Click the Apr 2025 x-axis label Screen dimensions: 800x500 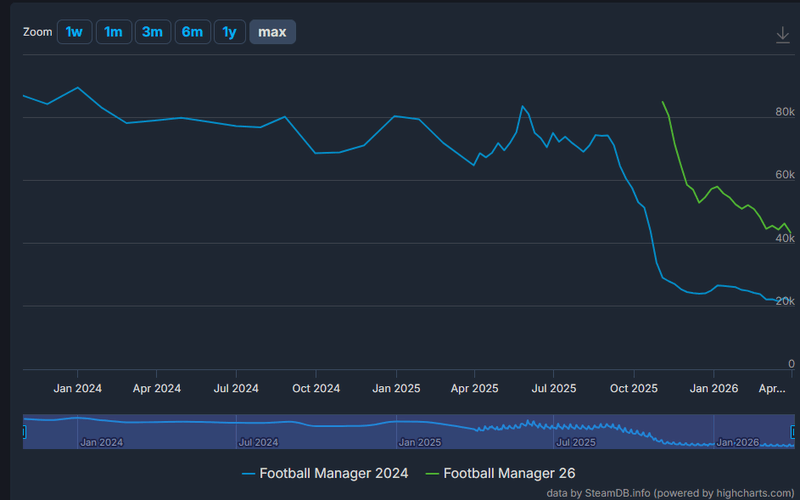pyautogui.click(x=474, y=389)
